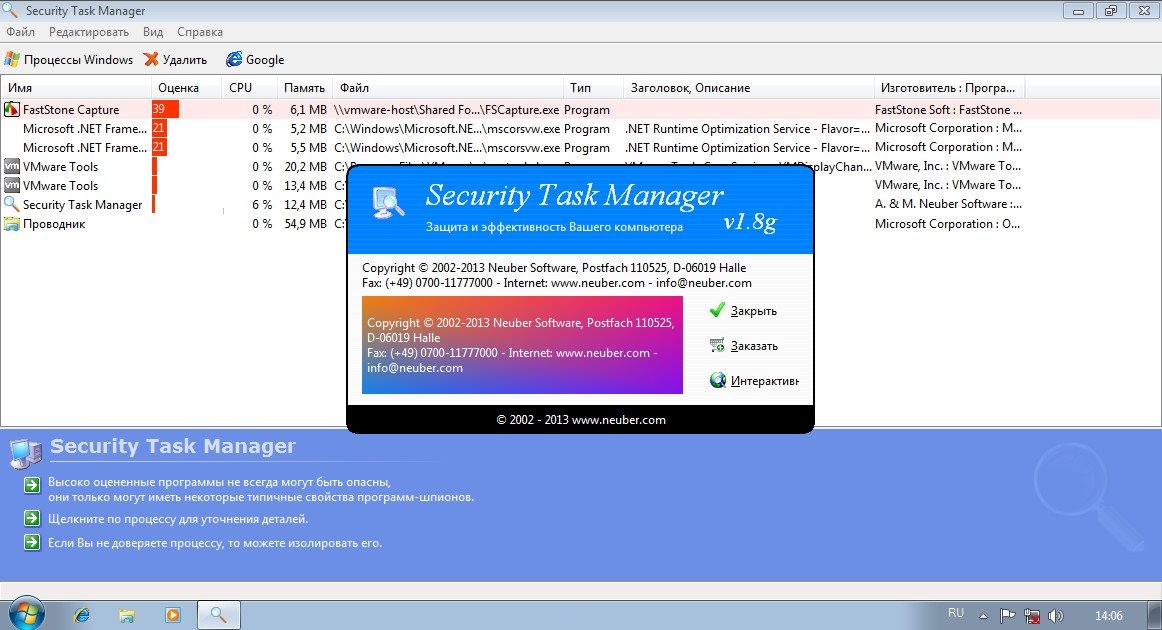Image resolution: width=1162 pixels, height=630 pixels.
Task: Click the Security Task Manager logo in bottom panel
Action: [x=26, y=454]
